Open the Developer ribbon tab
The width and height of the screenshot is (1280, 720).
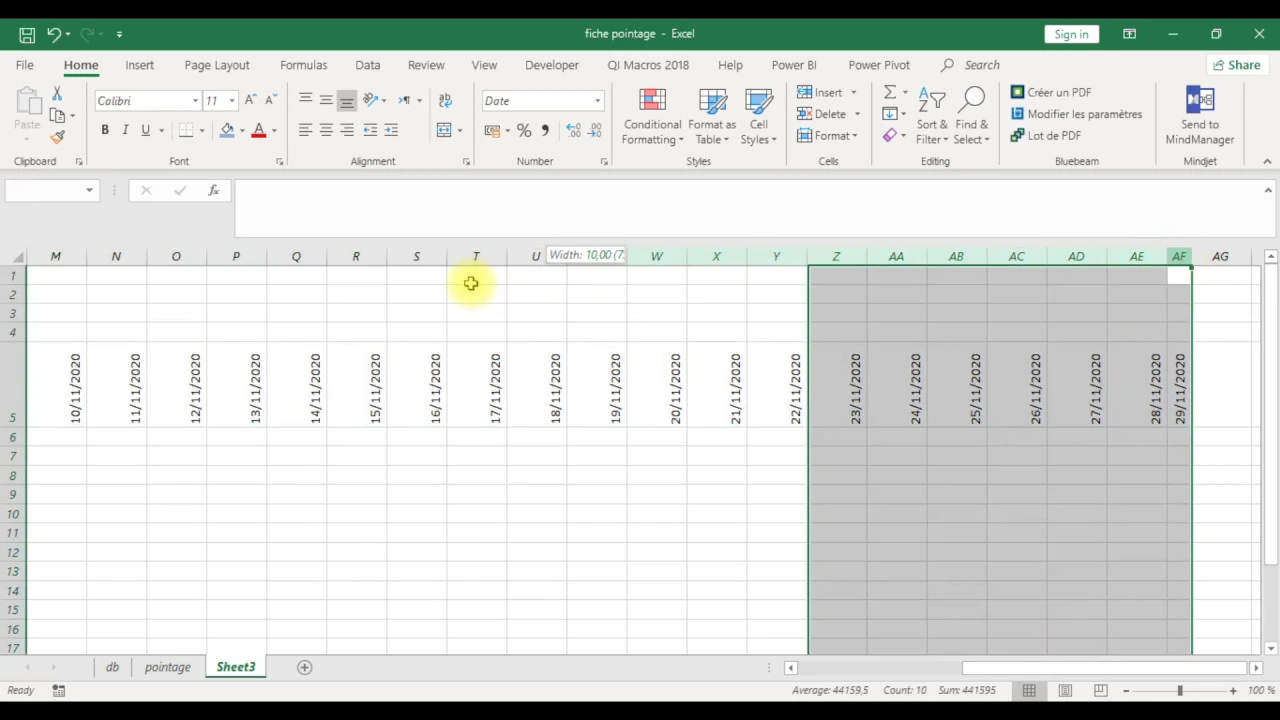552,65
